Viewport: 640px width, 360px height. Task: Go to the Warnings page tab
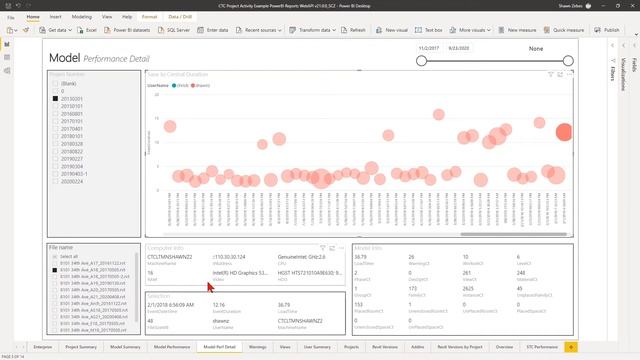258,347
